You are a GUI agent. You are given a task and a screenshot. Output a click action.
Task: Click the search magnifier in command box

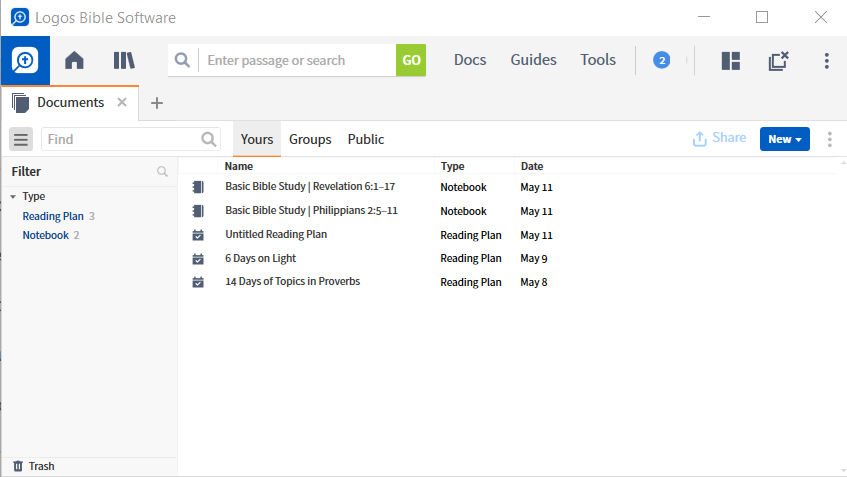183,60
